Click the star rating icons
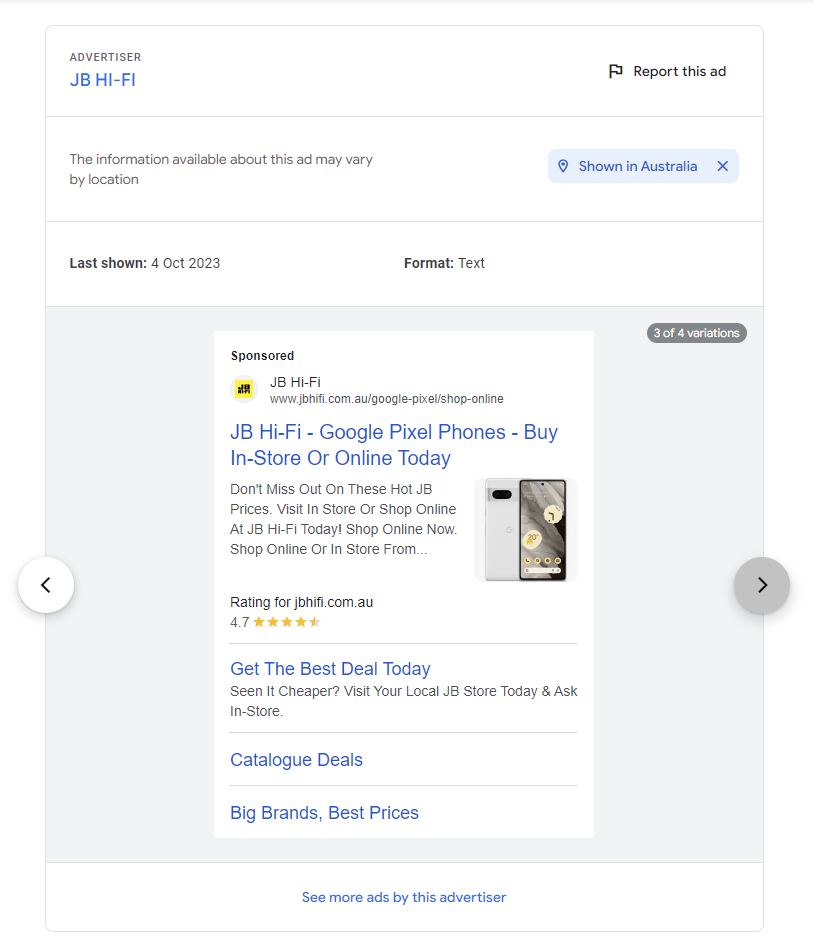The height and width of the screenshot is (935, 814). (x=286, y=622)
